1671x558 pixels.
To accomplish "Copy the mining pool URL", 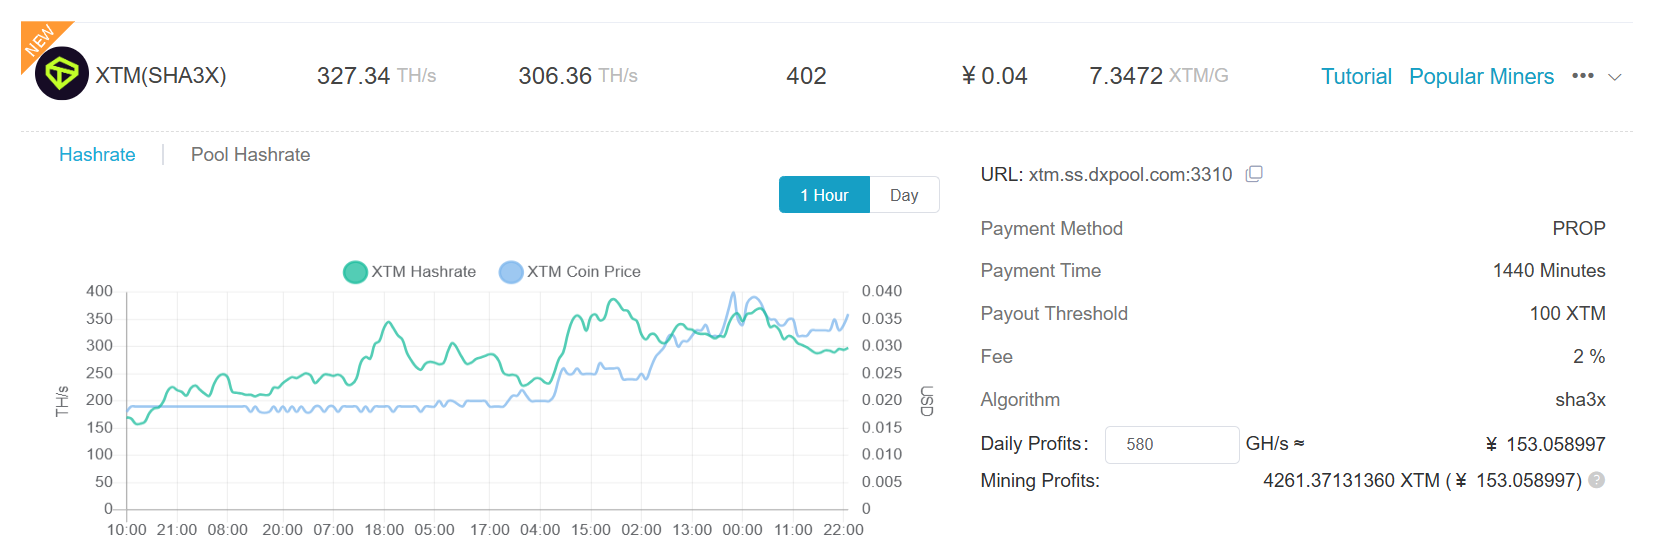I will click(1254, 174).
